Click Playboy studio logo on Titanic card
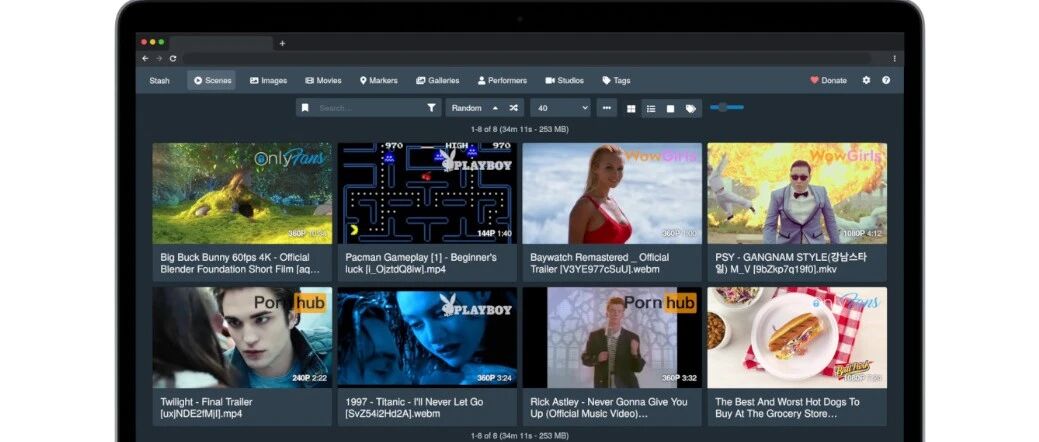 pyautogui.click(x=476, y=305)
